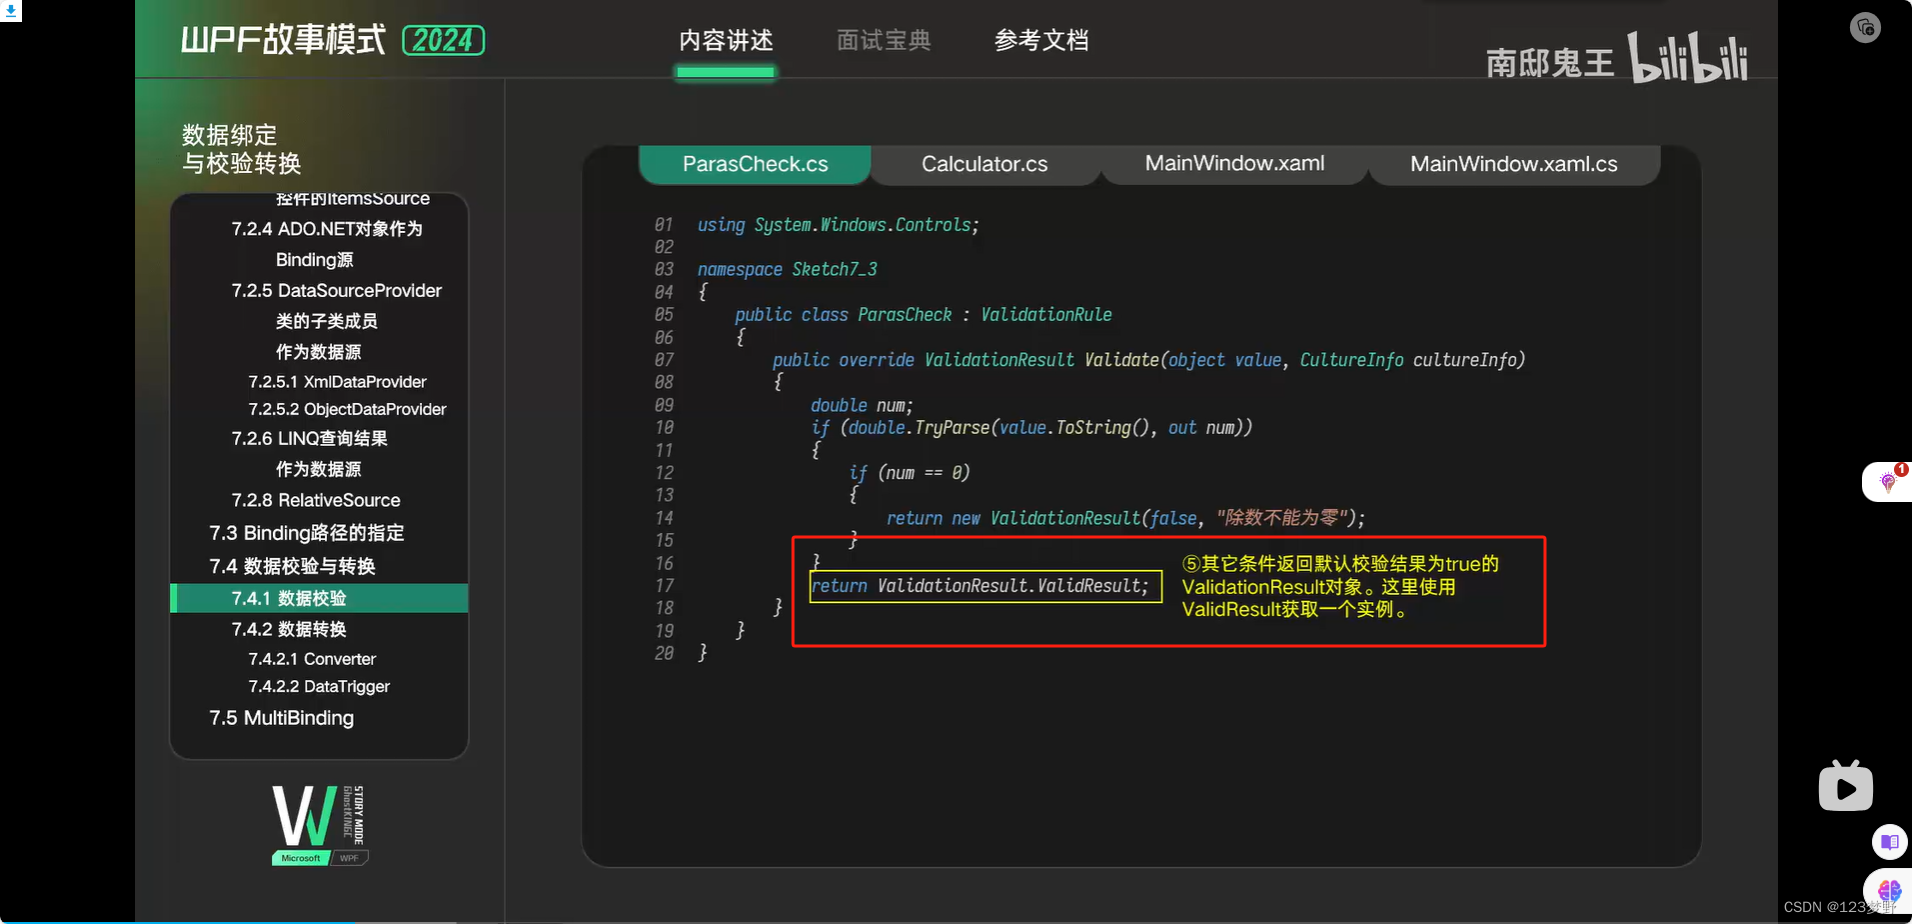Viewport: 1912px width, 924px height.
Task: Click the picture-in-picture icon at top right
Action: point(1865,27)
